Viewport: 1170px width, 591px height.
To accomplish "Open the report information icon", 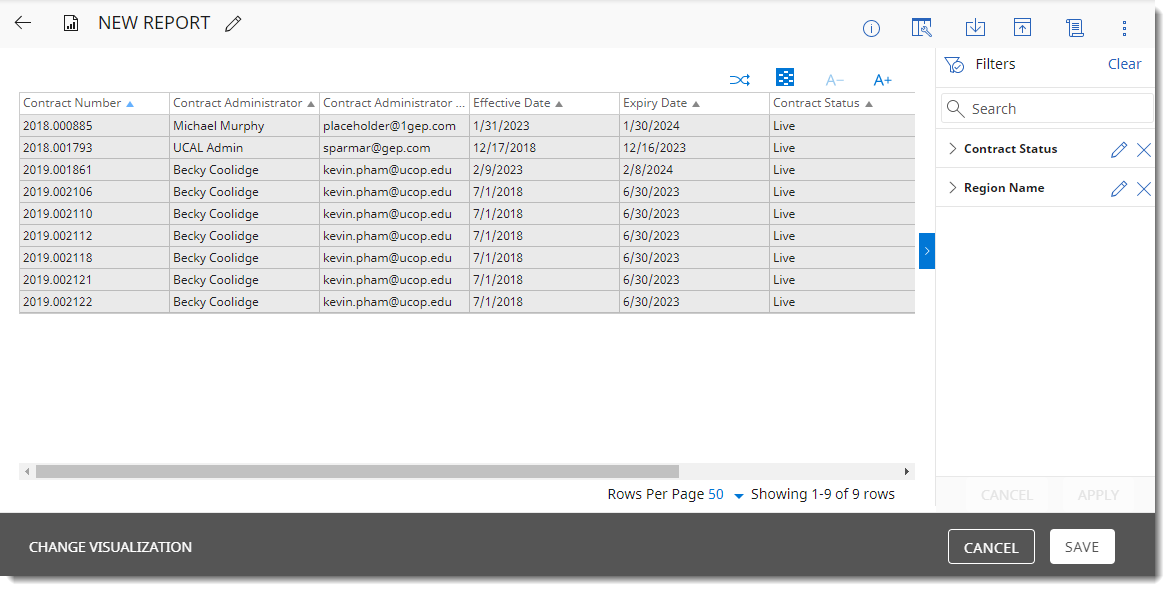I will pos(871,28).
